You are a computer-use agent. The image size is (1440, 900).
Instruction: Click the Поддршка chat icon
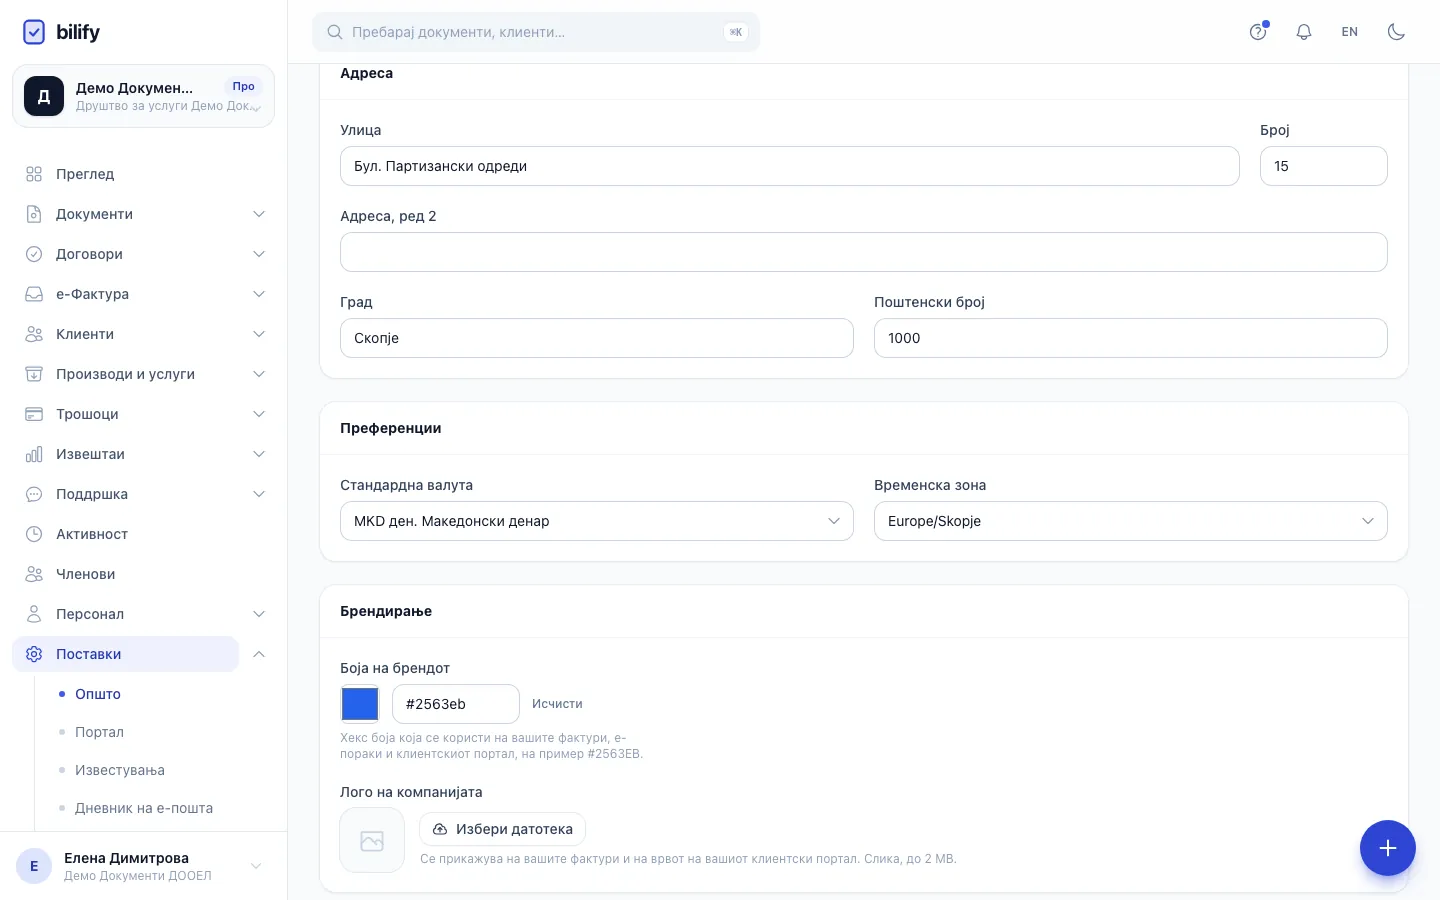[34, 494]
